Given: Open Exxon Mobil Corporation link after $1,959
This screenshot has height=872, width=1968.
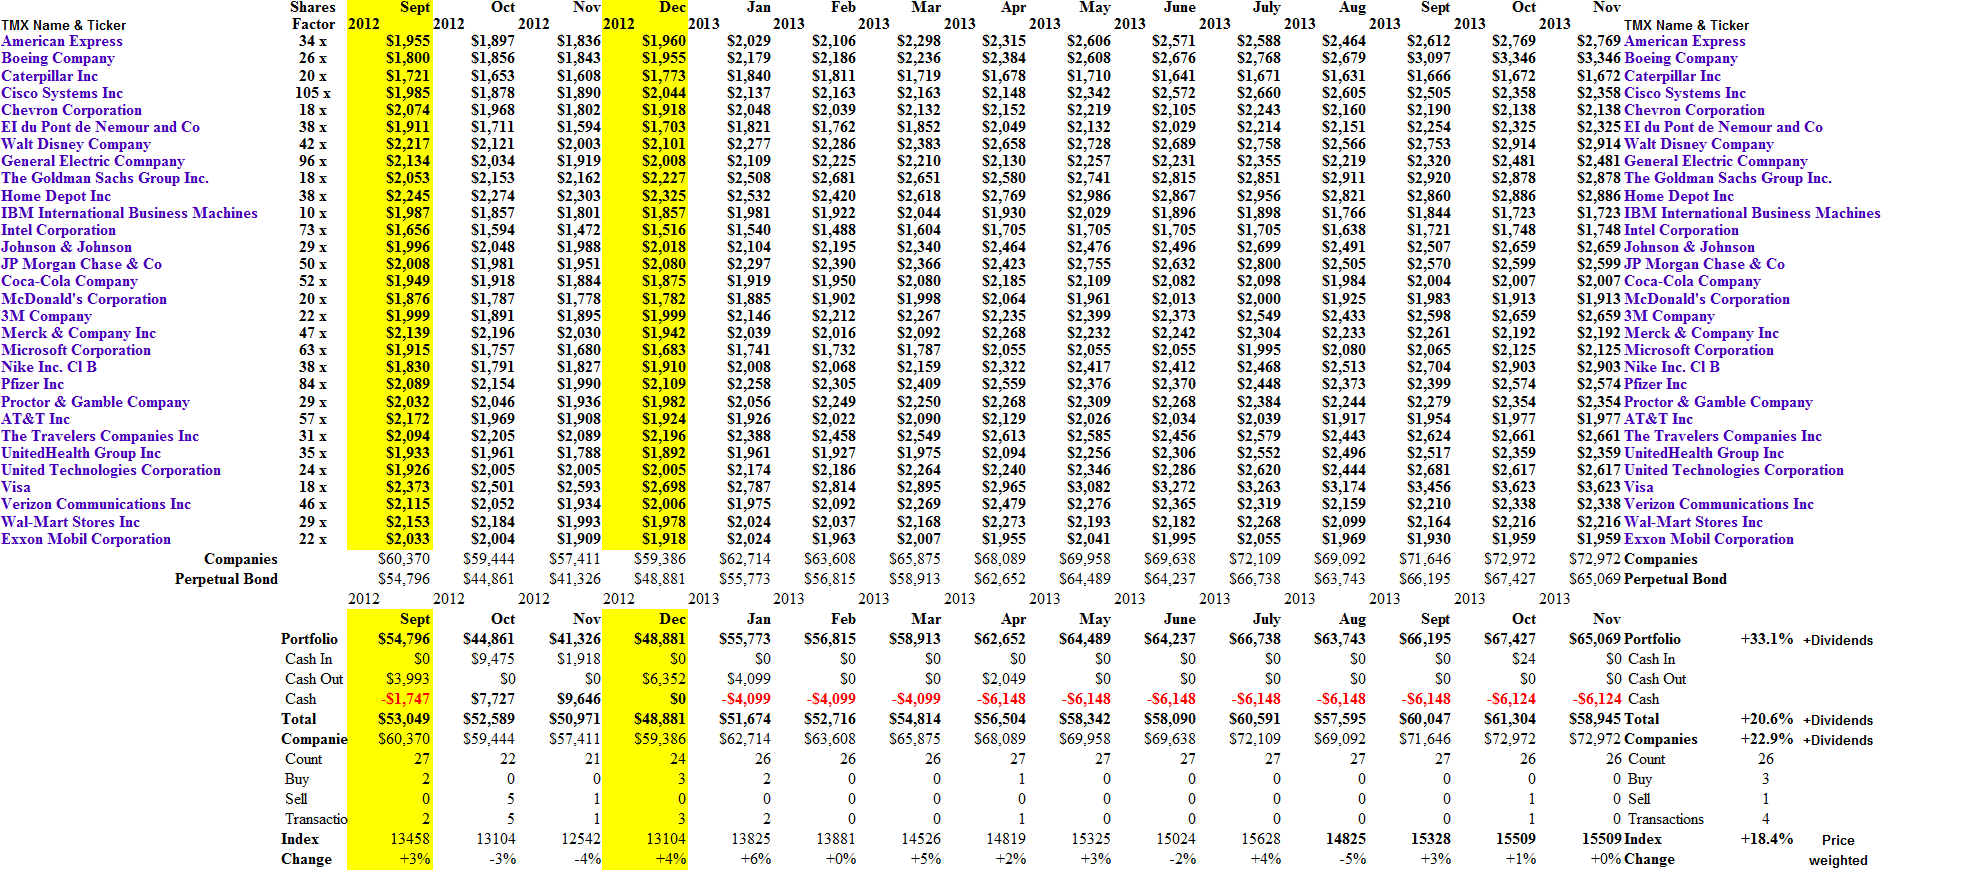Looking at the screenshot, I should click(1708, 539).
